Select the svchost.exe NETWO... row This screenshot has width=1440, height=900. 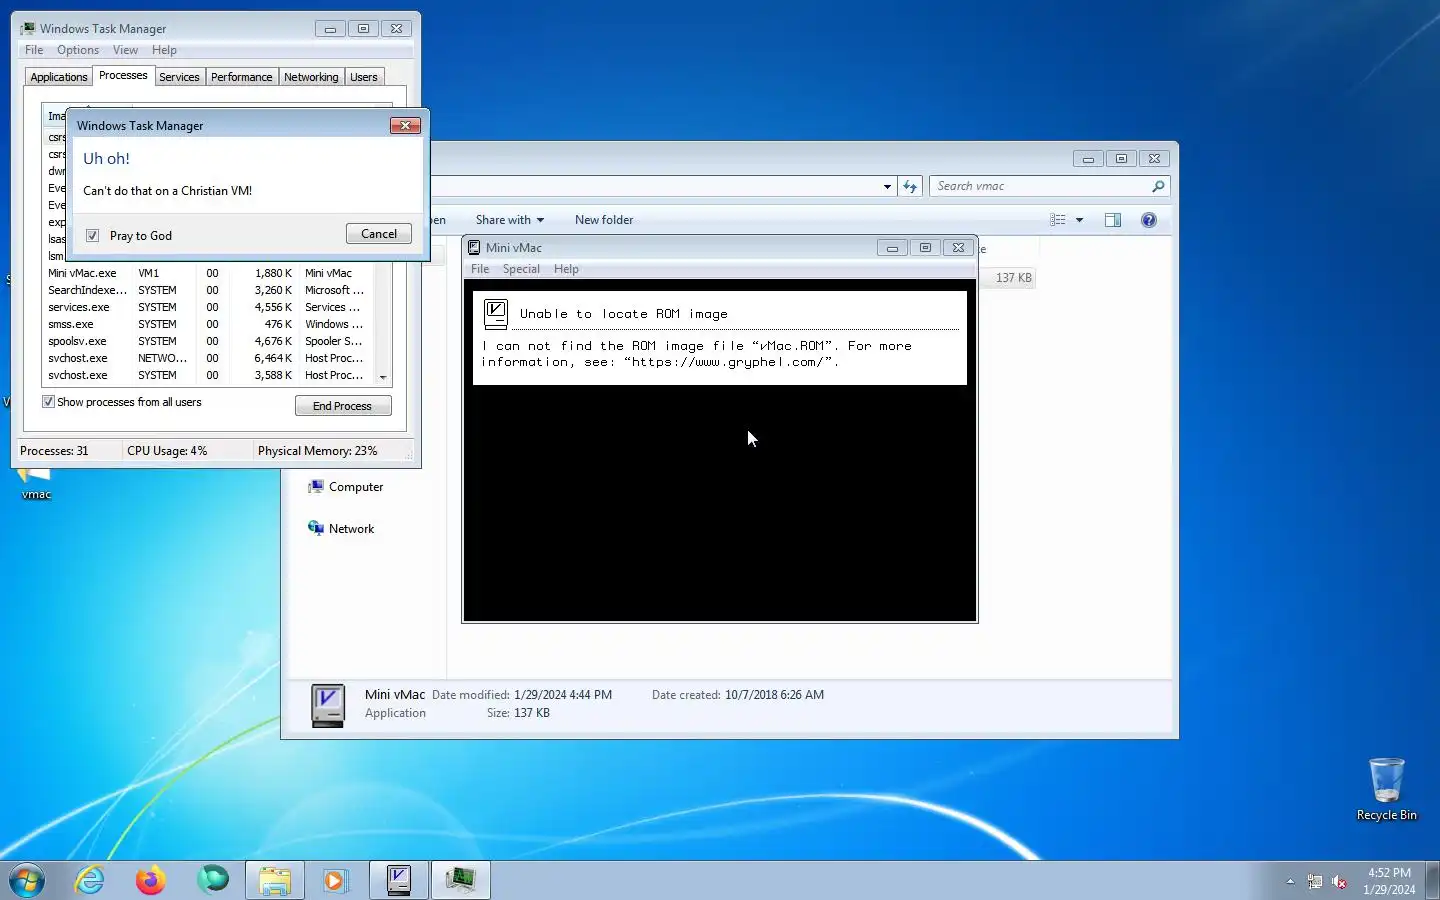pyautogui.click(x=210, y=358)
